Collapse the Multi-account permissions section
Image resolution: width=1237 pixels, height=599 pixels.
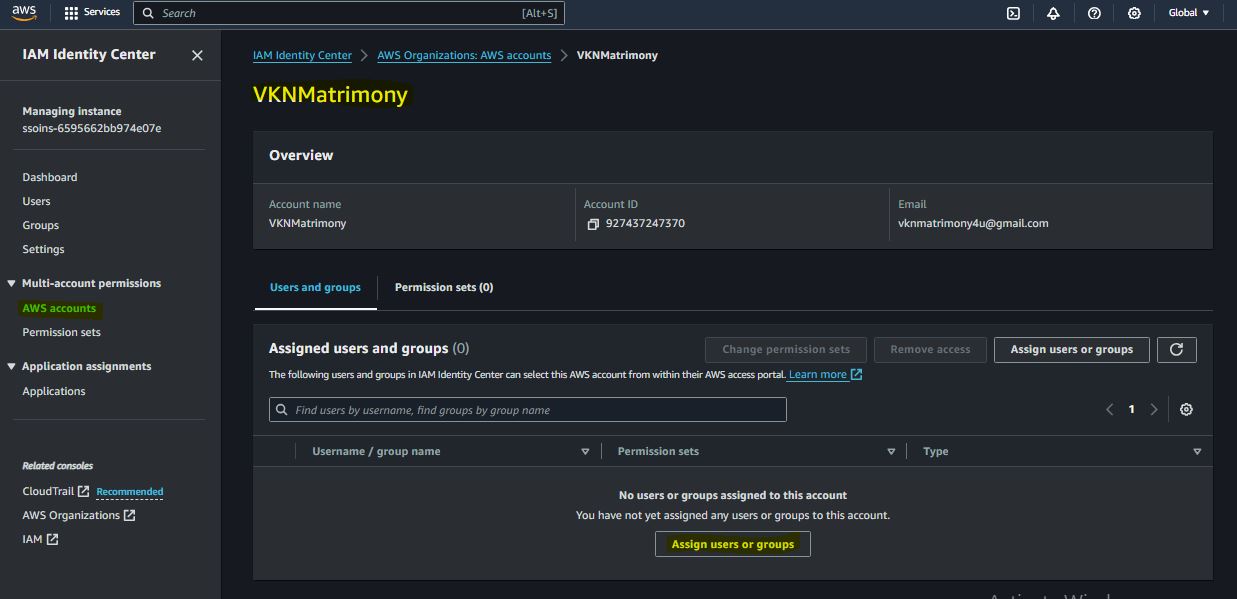[x=12, y=284]
